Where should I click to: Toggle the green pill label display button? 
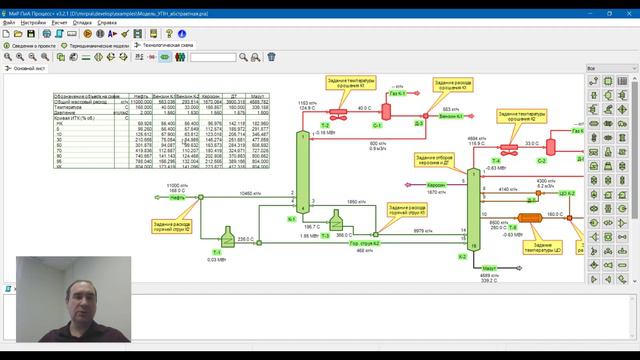click(x=164, y=57)
